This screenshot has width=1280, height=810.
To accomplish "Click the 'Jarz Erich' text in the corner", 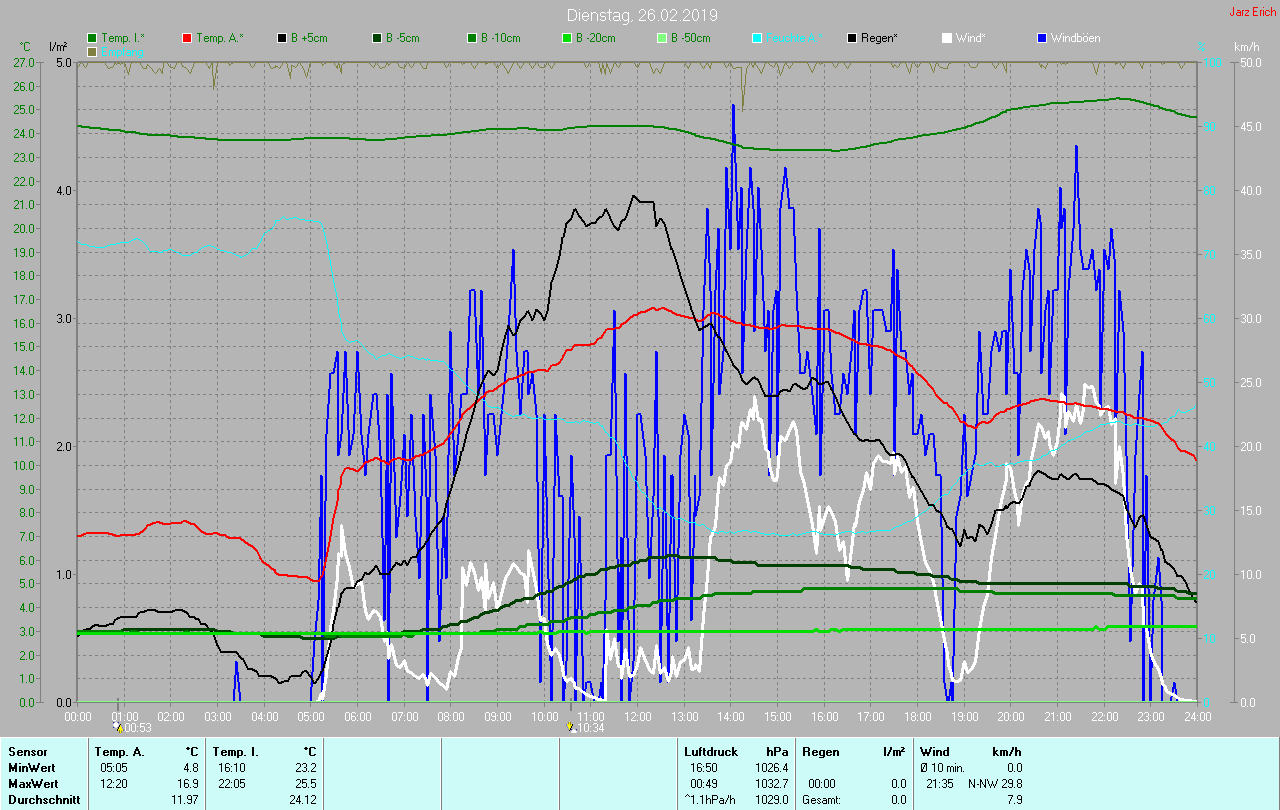I will [1252, 12].
